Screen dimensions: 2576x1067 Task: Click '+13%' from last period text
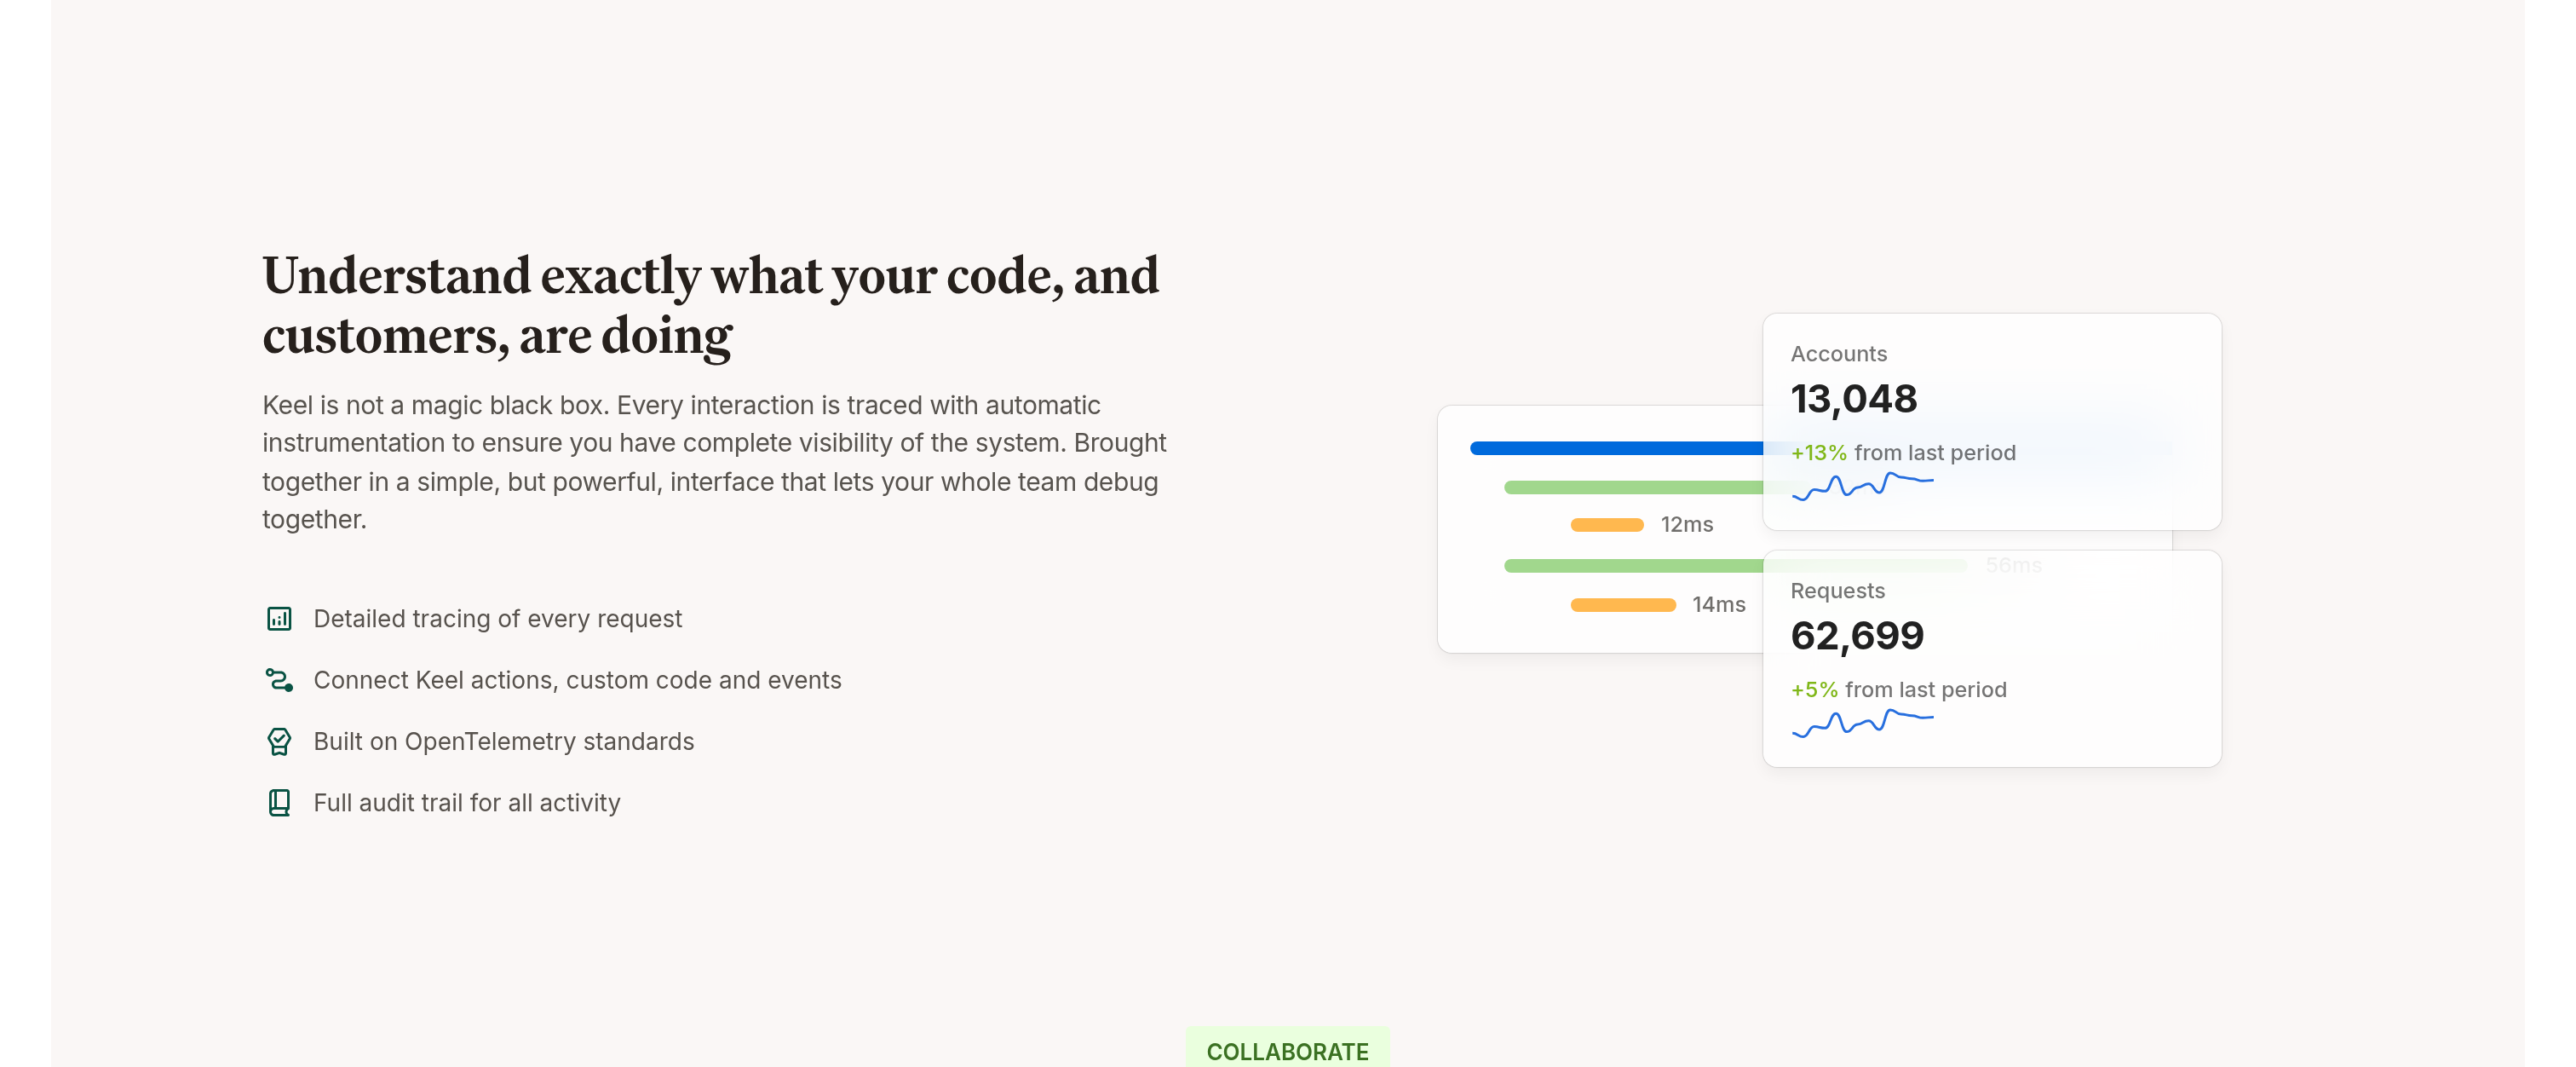(1818, 453)
